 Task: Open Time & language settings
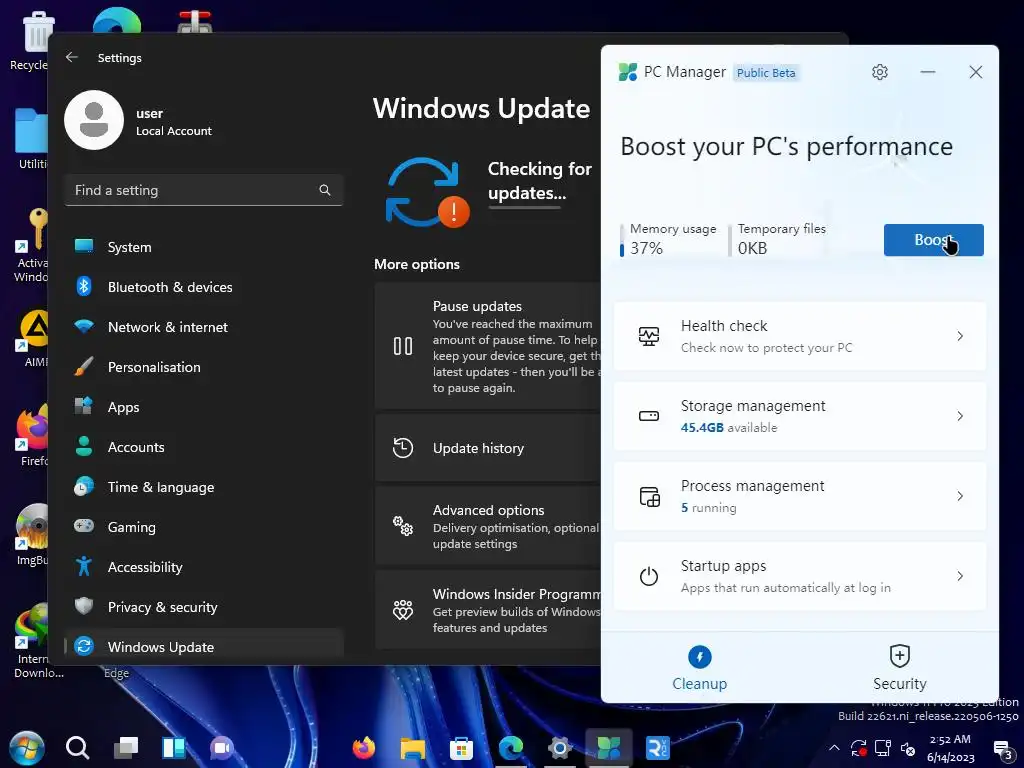point(204,487)
